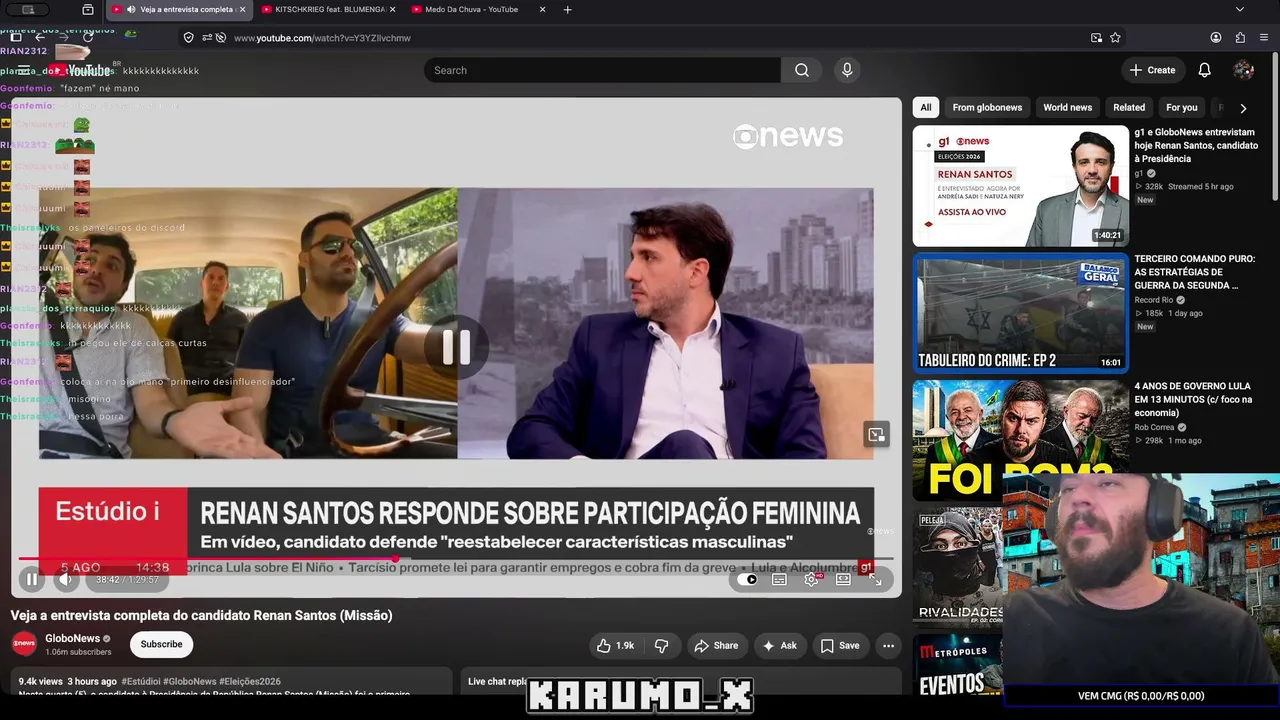Screen dimensions: 1280x720
Task: Enter full screen mode
Action: pyautogui.click(x=875, y=579)
